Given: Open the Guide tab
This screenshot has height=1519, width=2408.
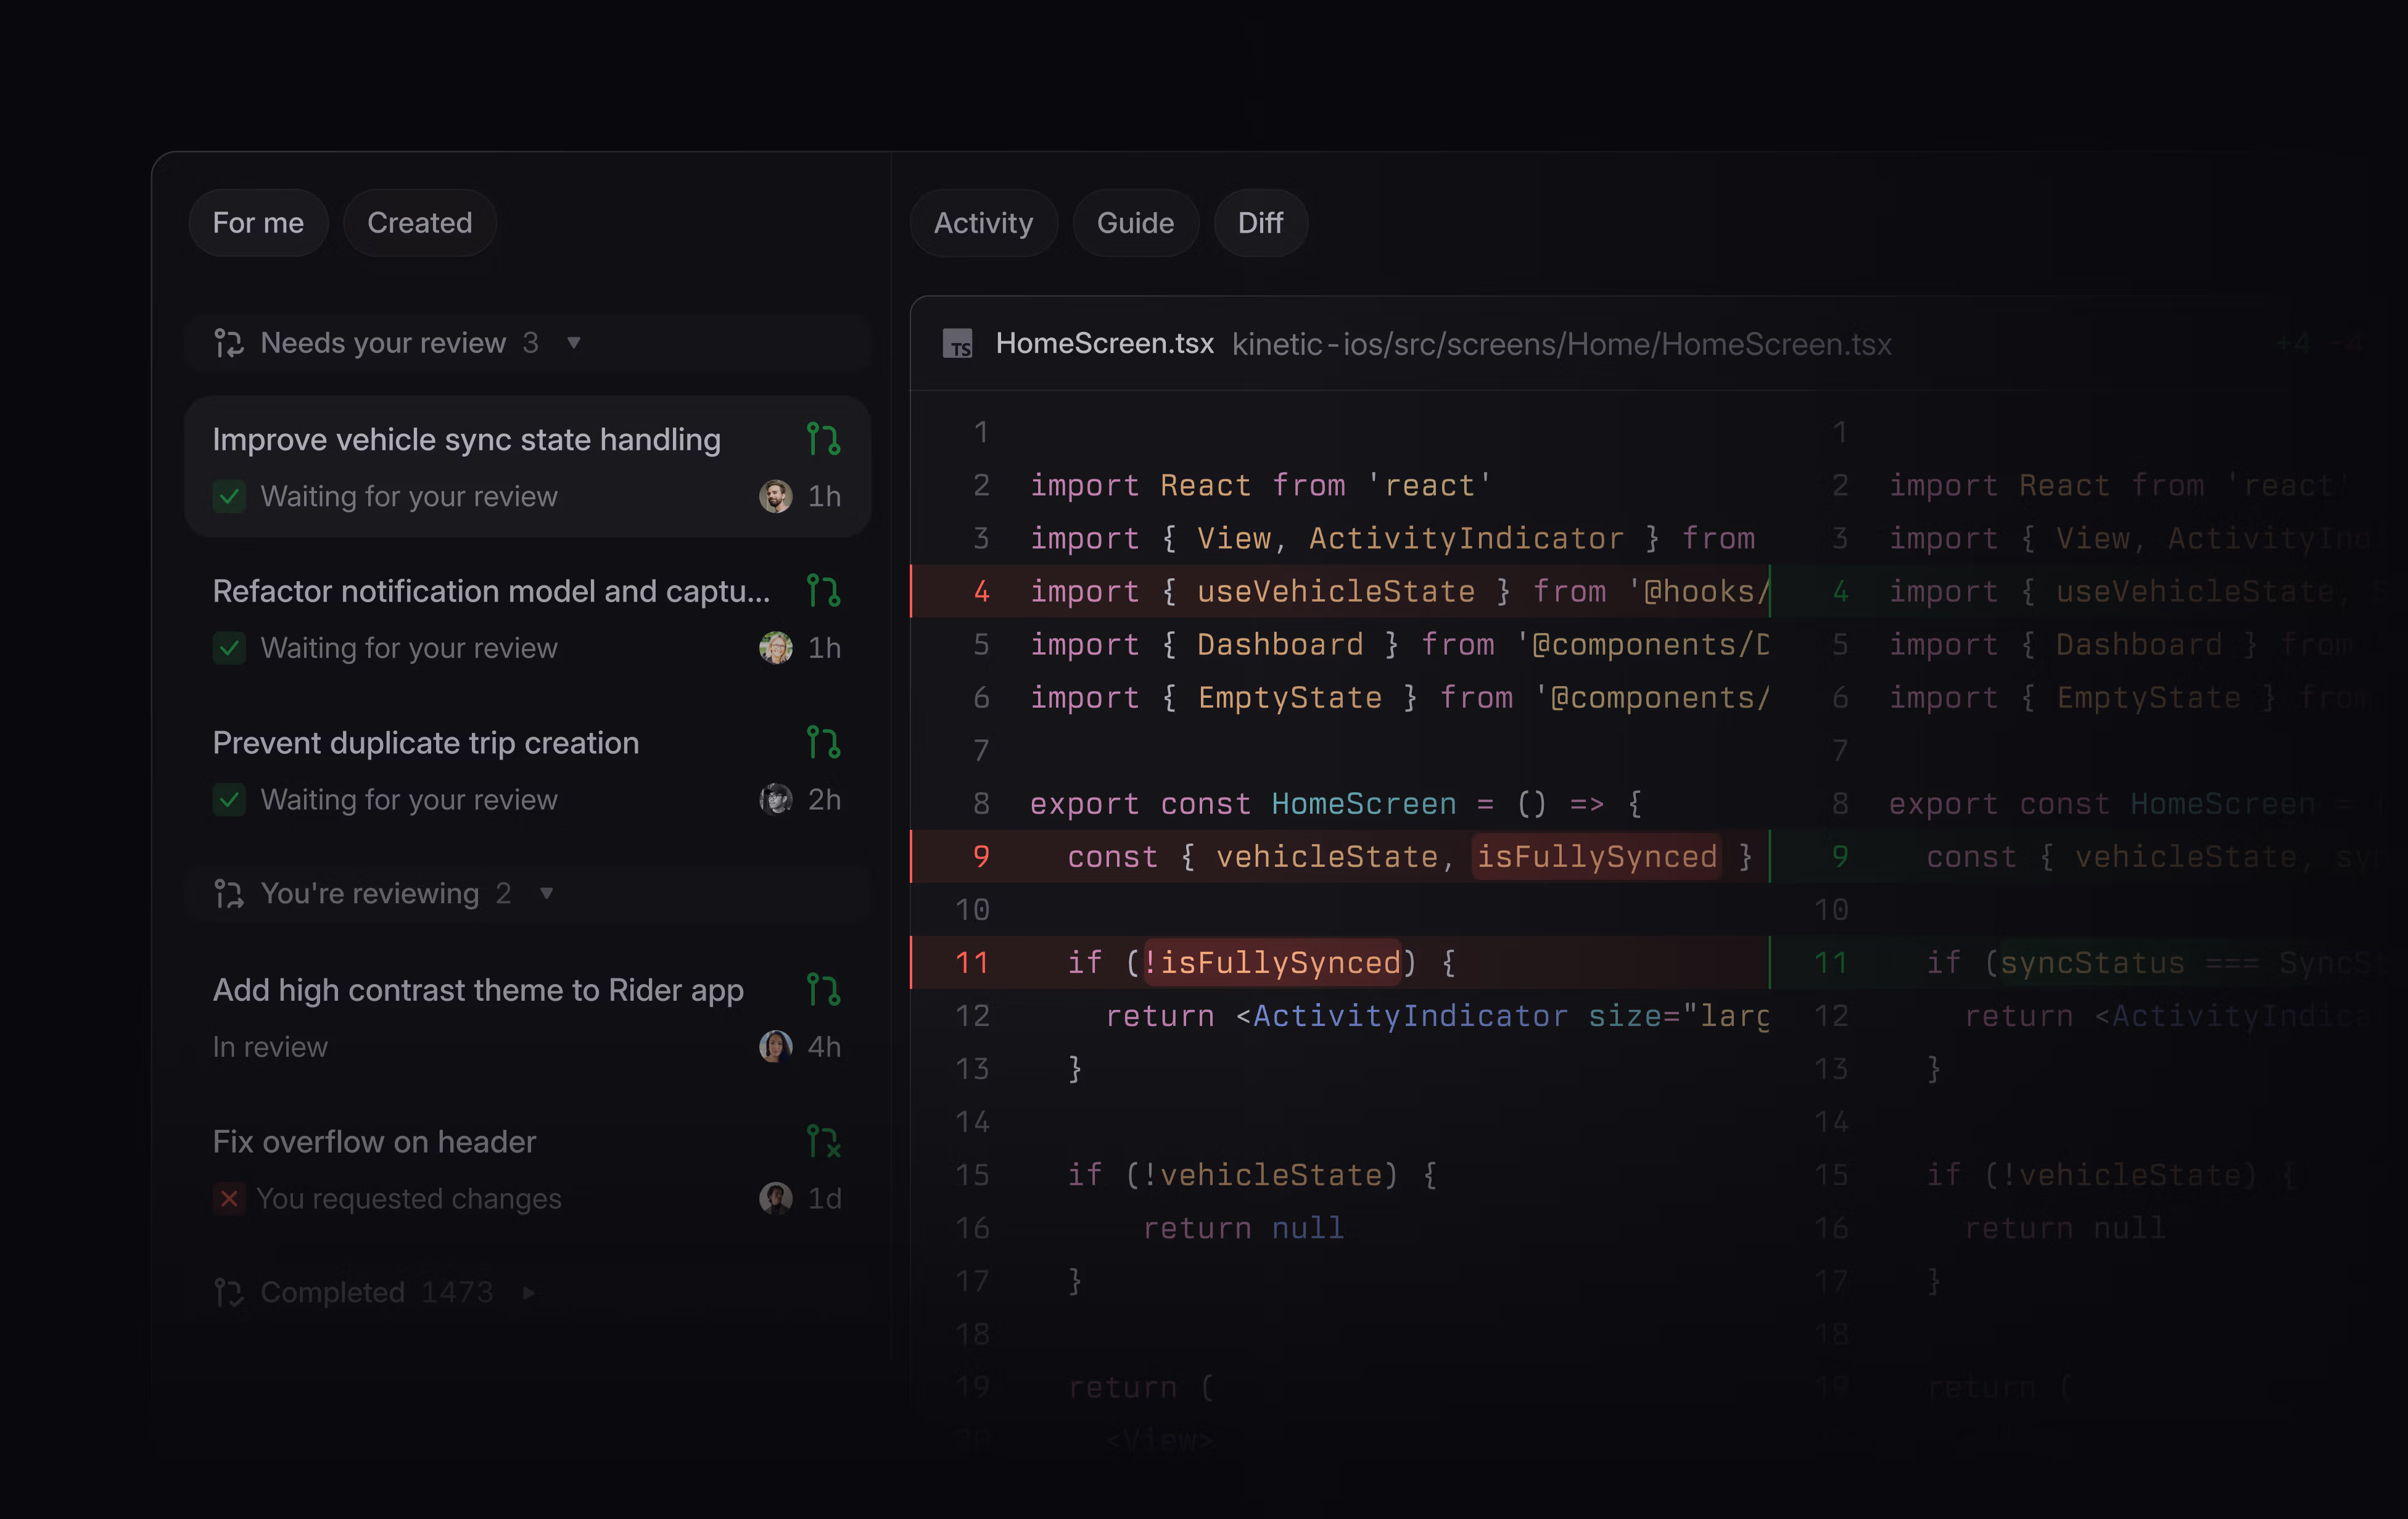Looking at the screenshot, I should tap(1135, 222).
